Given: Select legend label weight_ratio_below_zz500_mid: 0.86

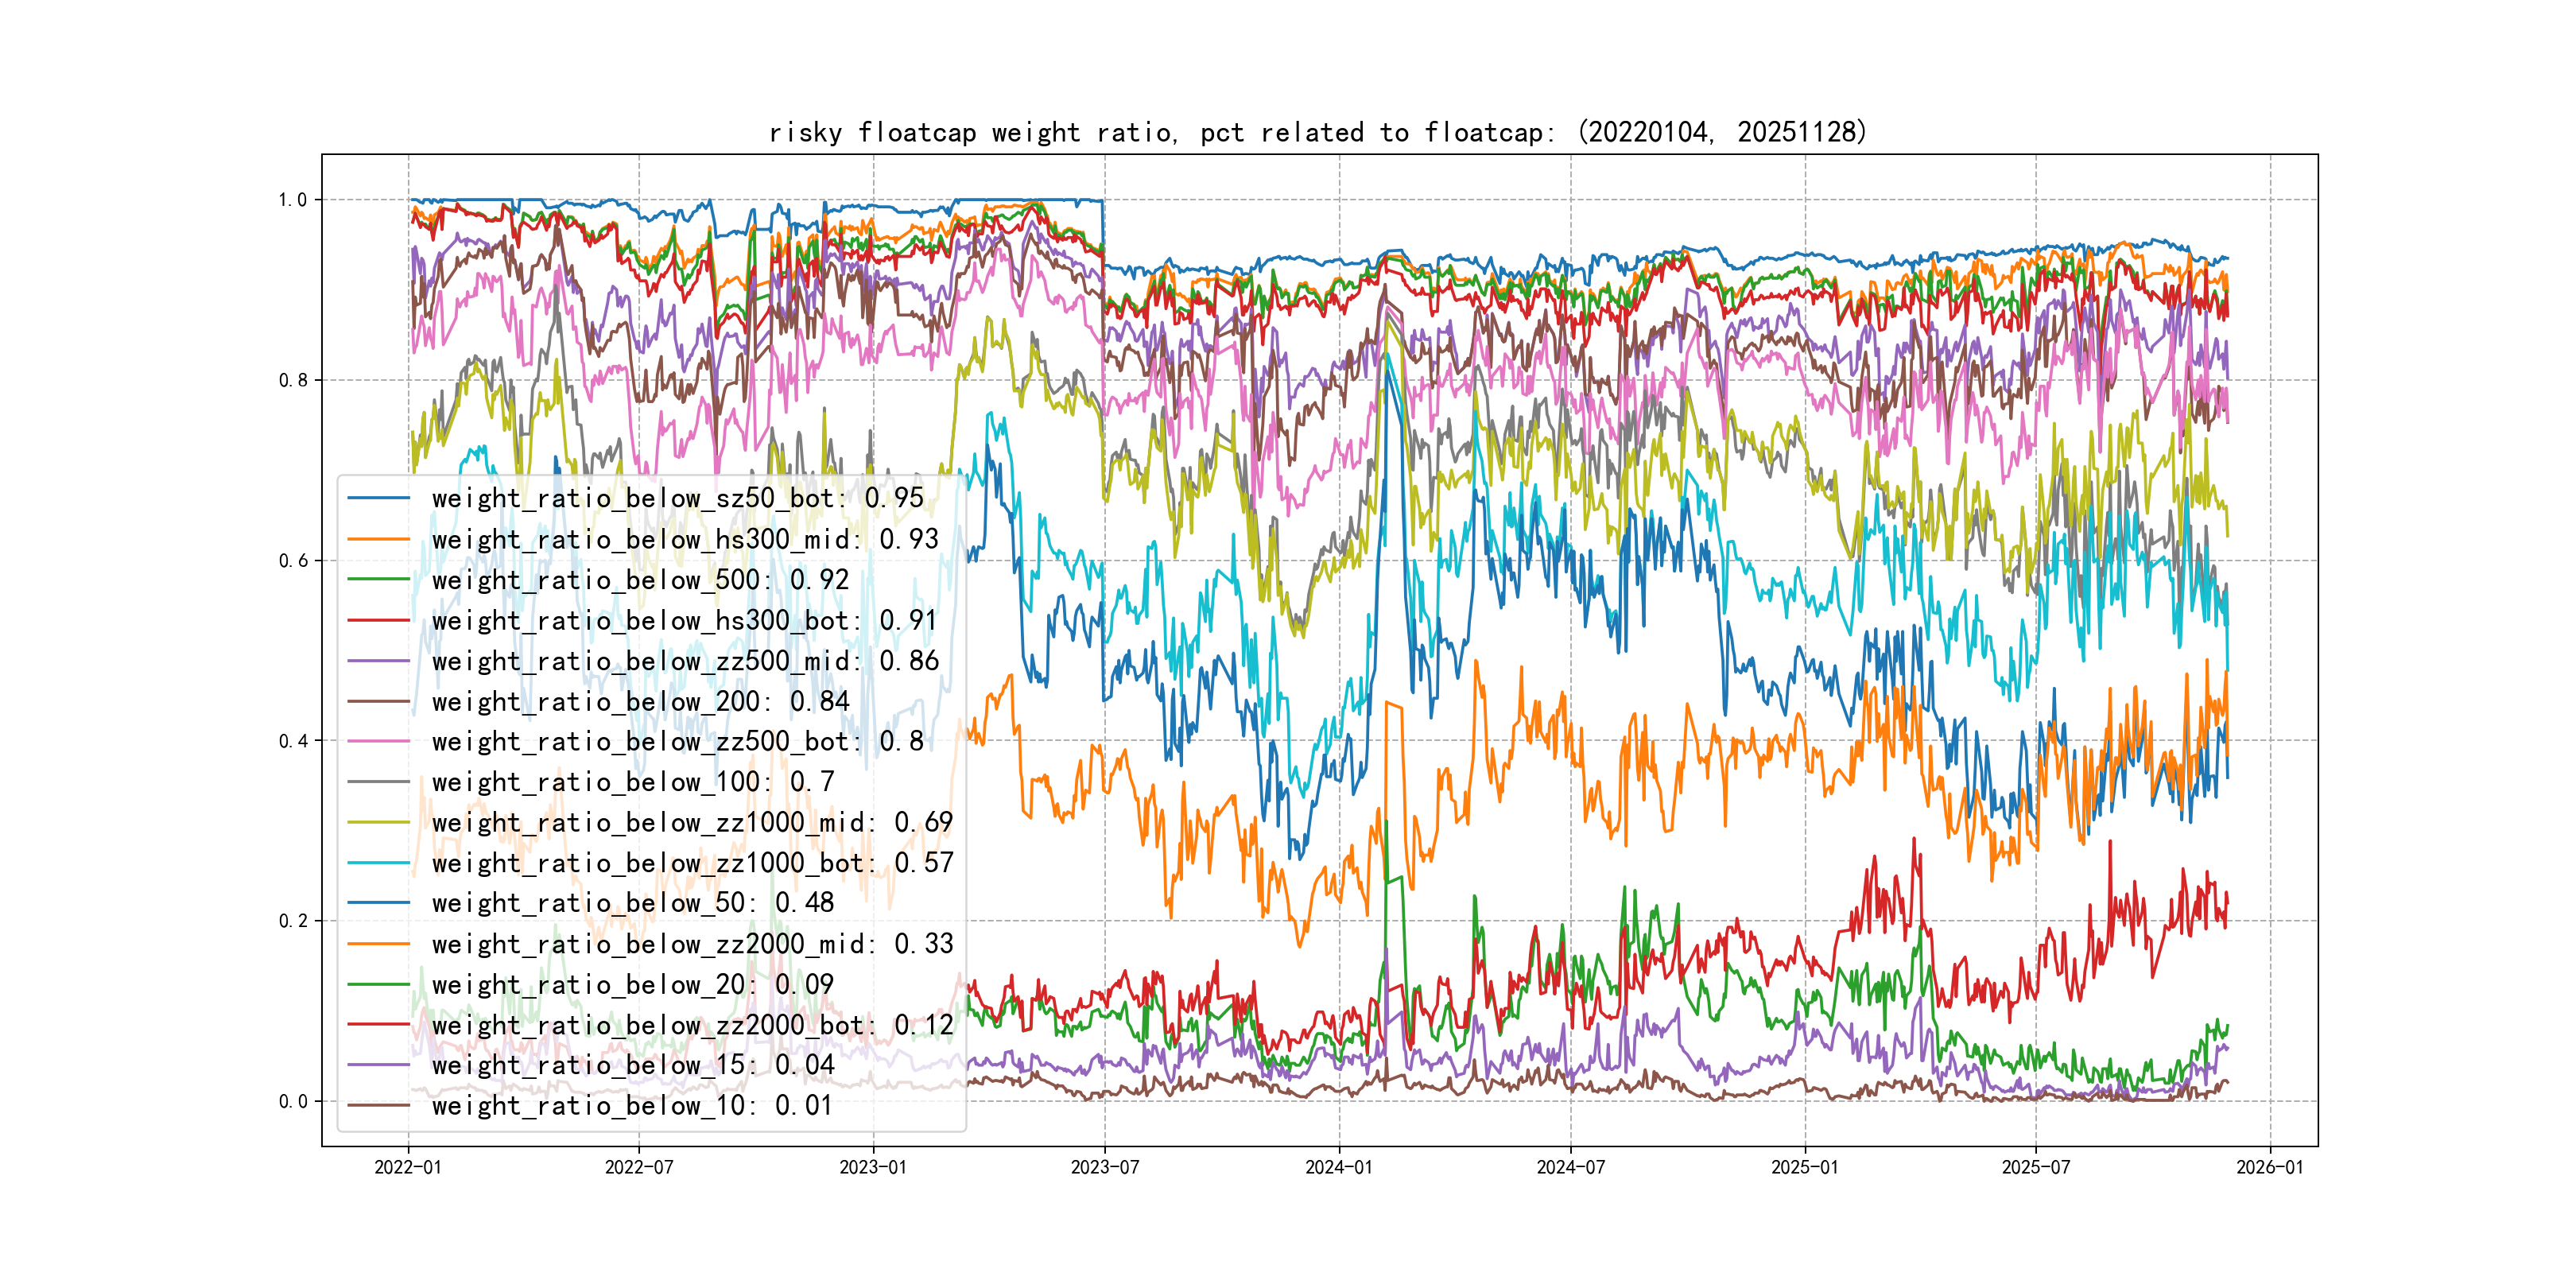Looking at the screenshot, I should point(685,661).
